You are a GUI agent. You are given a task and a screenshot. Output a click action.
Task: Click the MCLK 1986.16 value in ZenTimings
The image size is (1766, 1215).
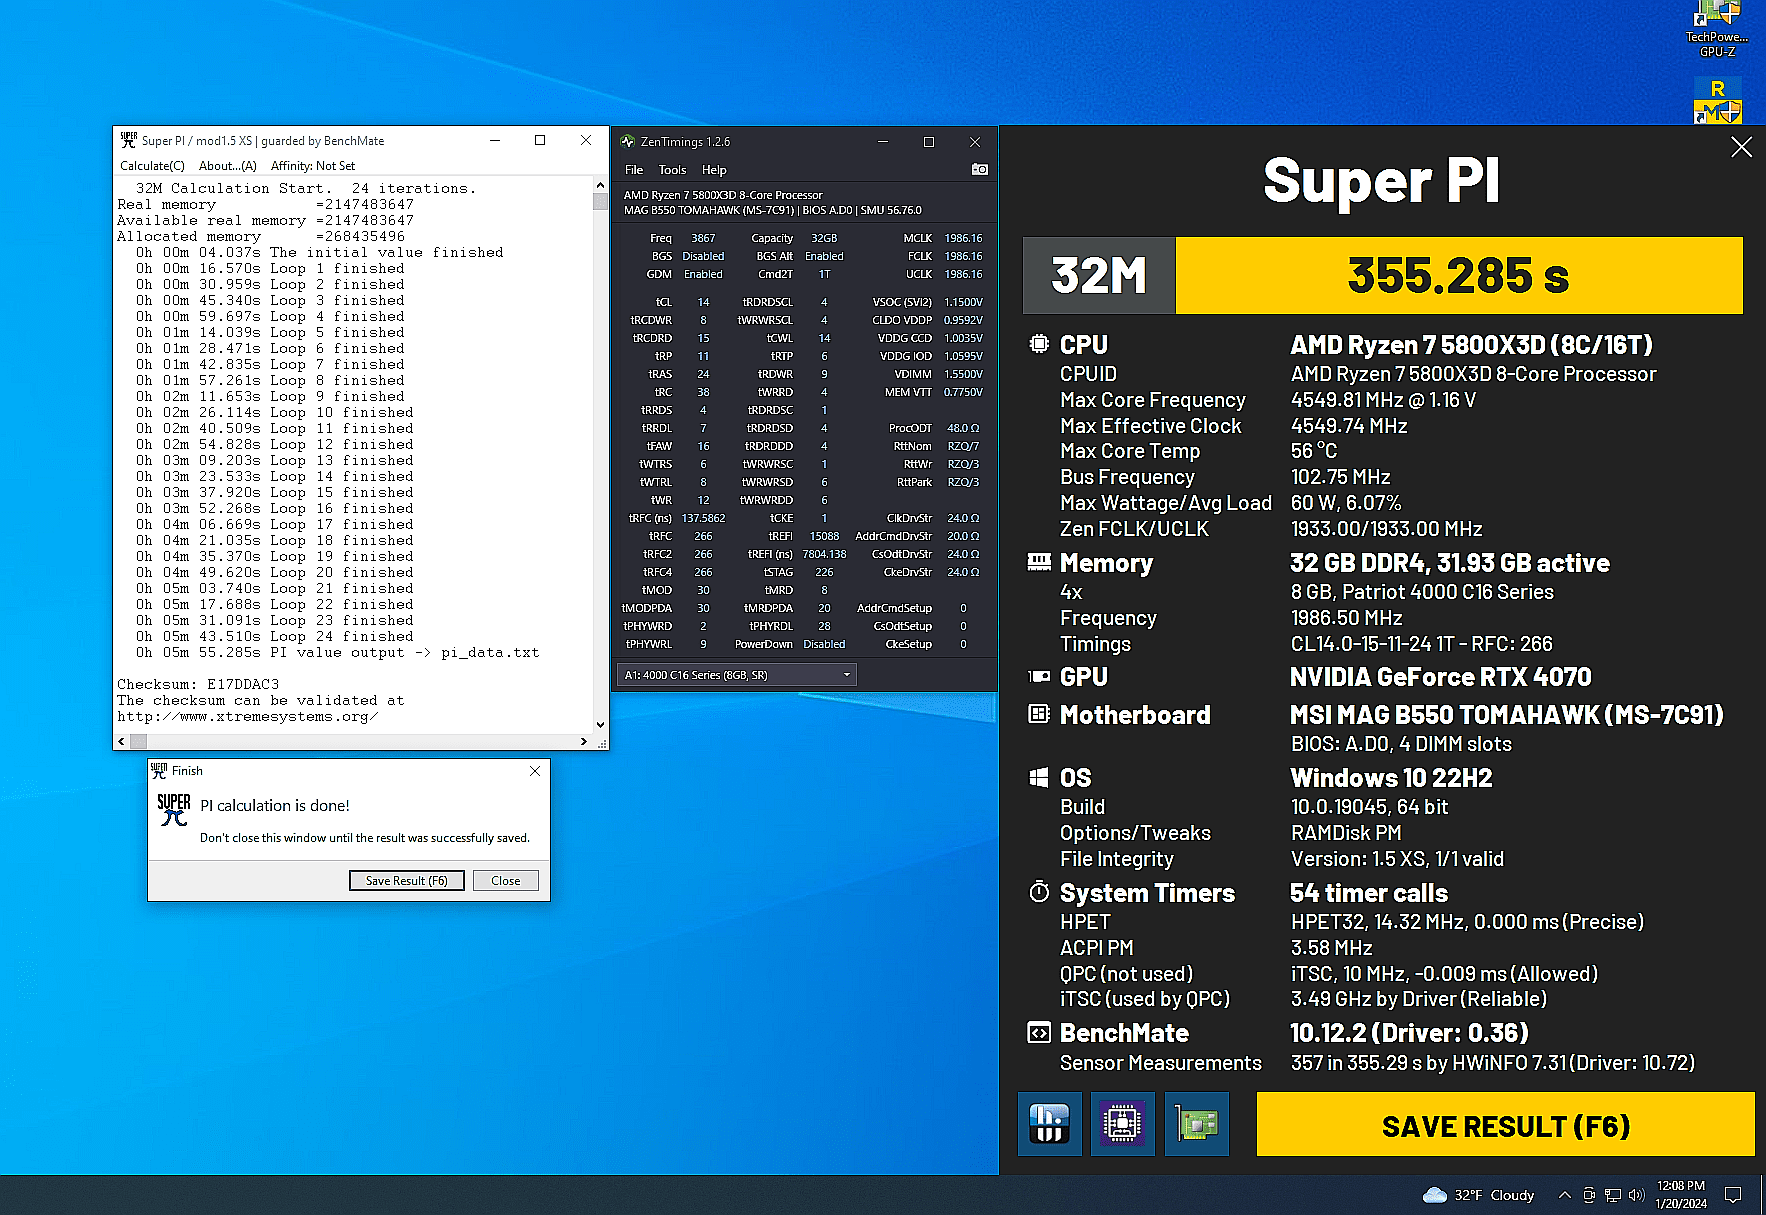963,238
